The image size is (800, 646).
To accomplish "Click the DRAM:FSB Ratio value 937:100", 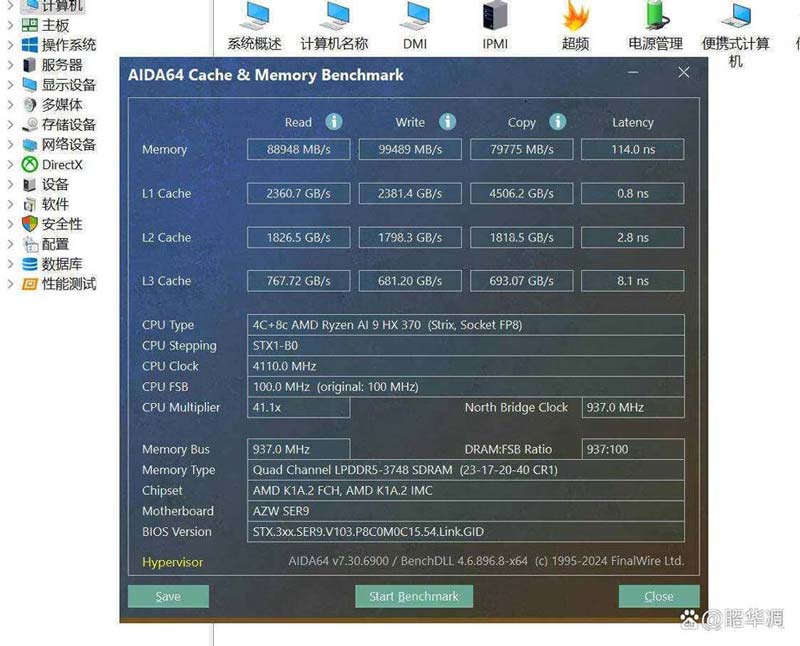I will tap(633, 449).
